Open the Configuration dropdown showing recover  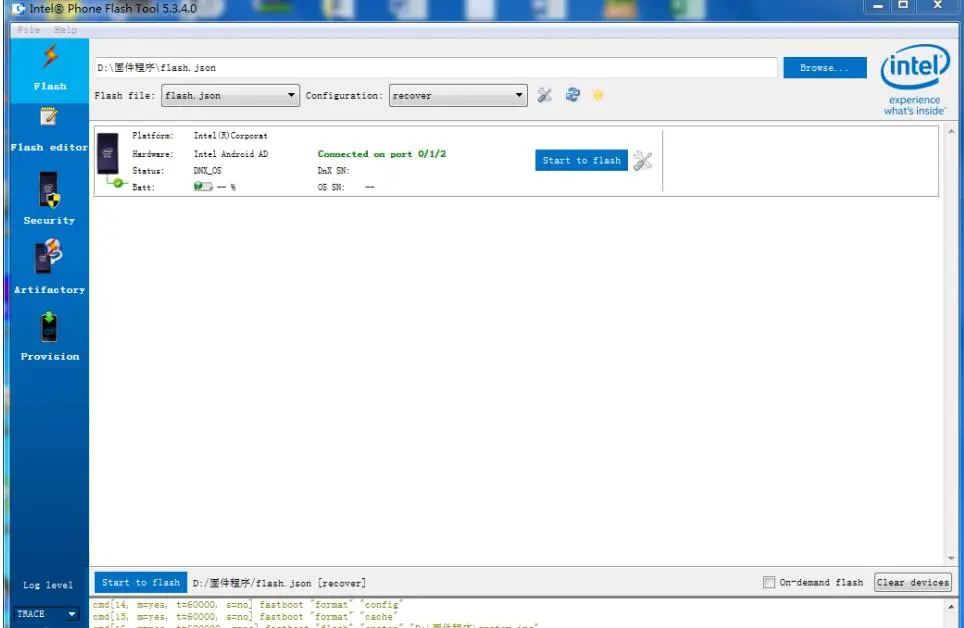point(458,95)
